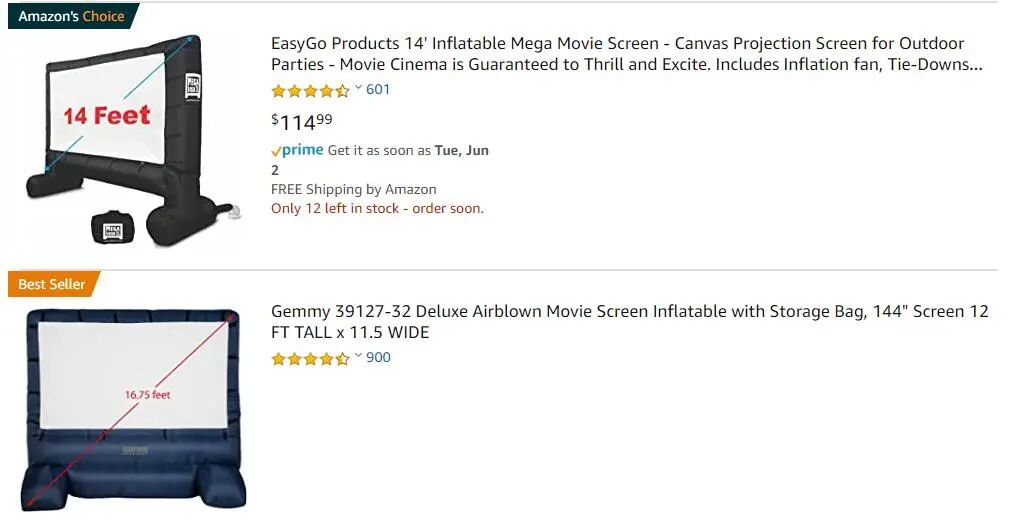
Task: Click the Best Seller badge
Action: (x=53, y=284)
